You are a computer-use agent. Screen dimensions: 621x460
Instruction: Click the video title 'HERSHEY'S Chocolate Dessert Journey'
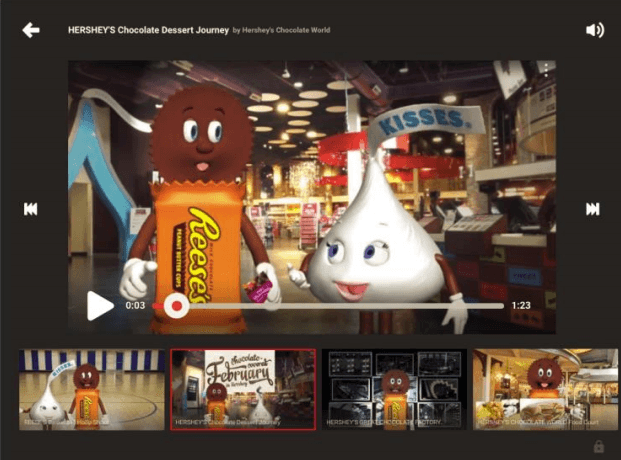tap(149, 30)
